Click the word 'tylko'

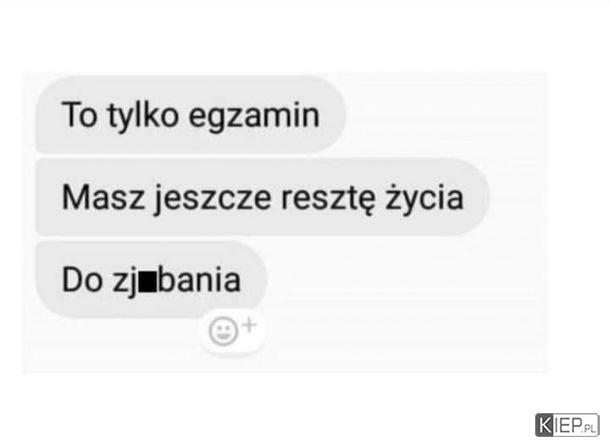[143, 115]
